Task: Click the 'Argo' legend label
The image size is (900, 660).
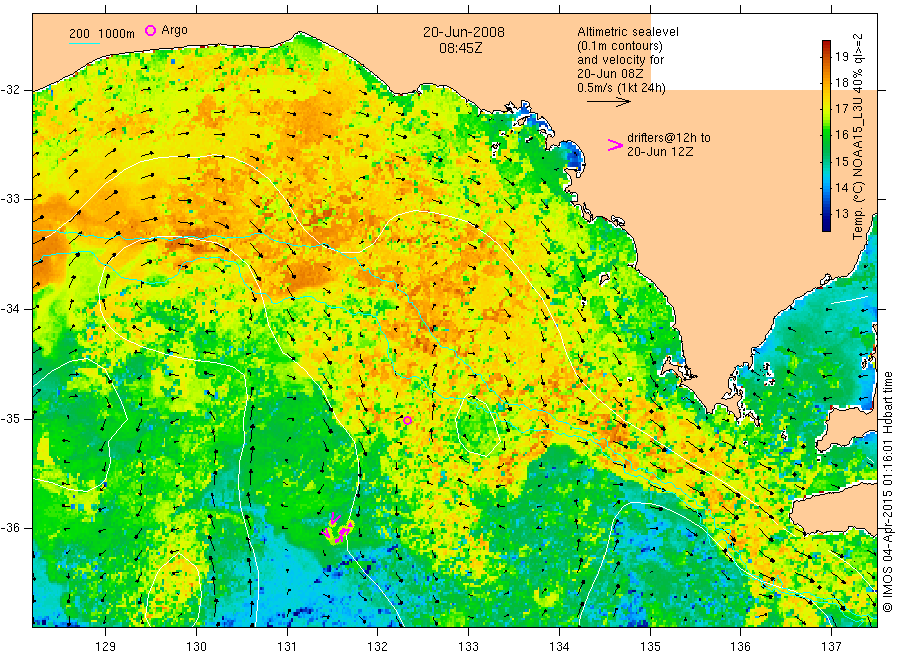Action: tap(174, 30)
